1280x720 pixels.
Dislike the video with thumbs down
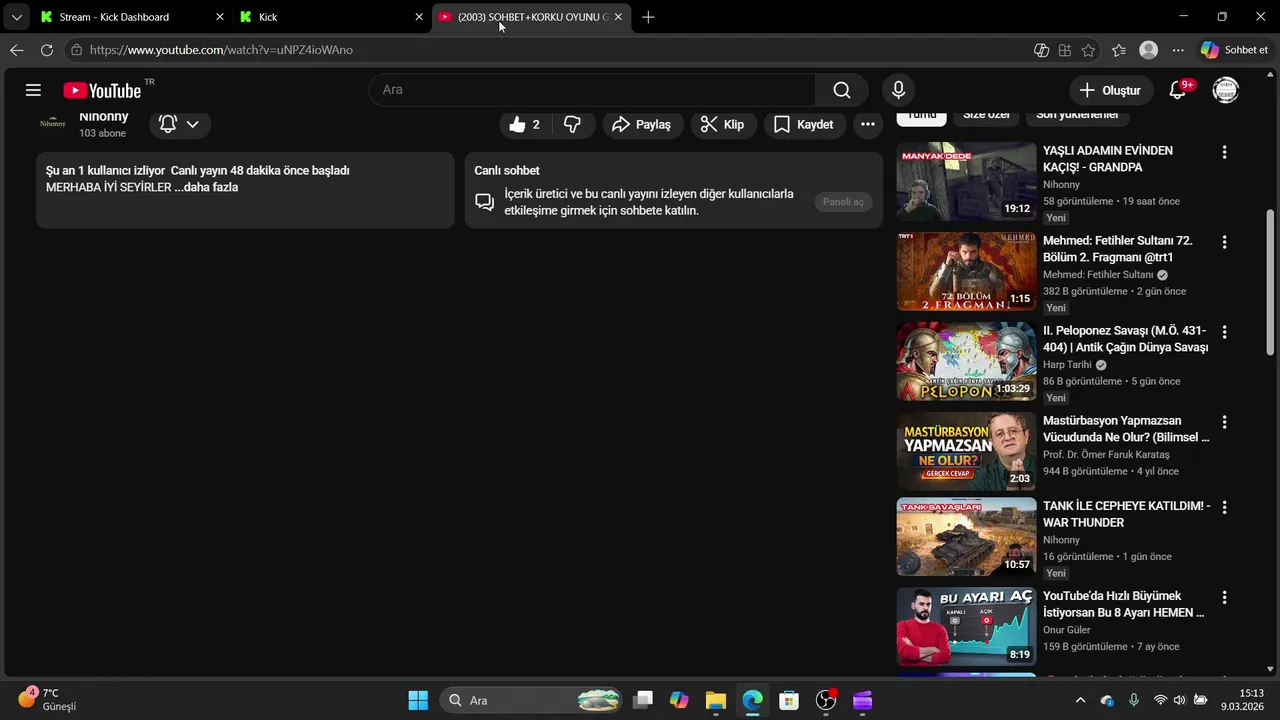point(573,124)
